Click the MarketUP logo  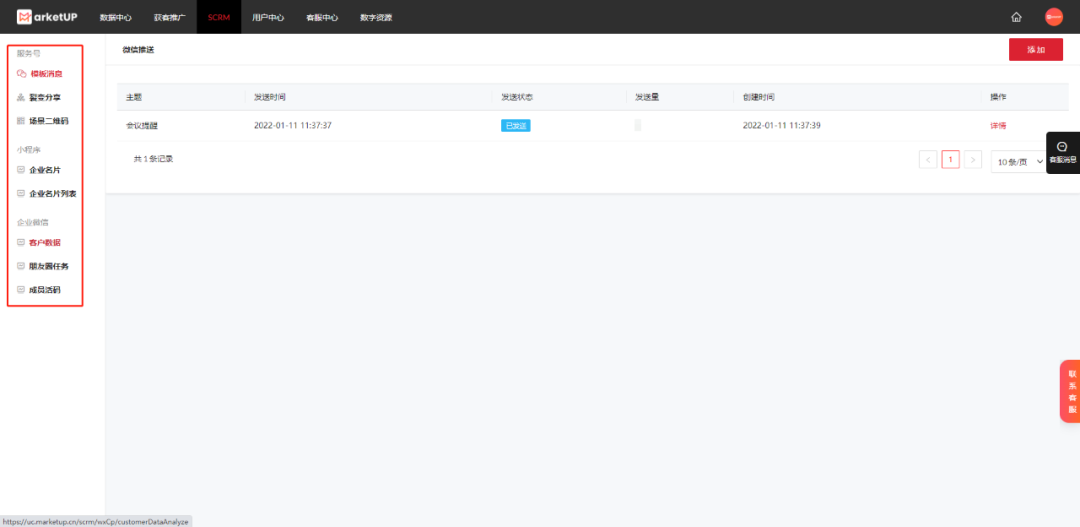click(x=47, y=17)
